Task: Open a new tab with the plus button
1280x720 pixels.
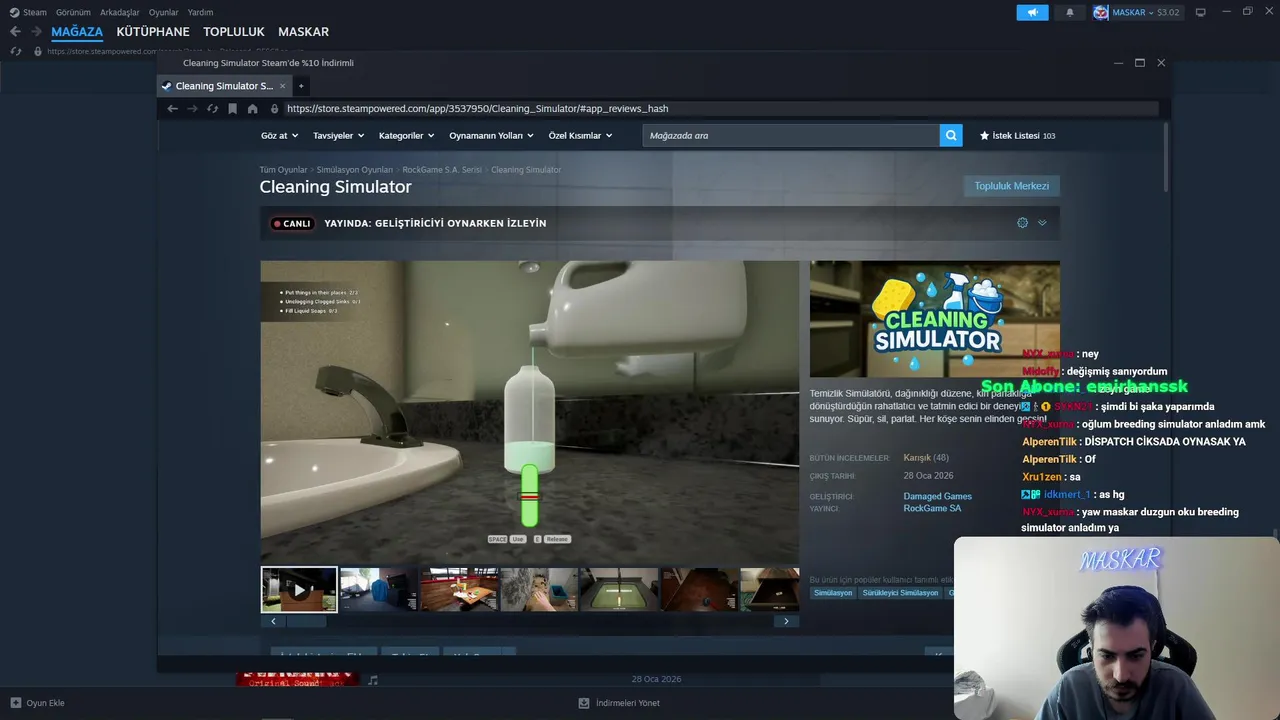Action: [301, 86]
